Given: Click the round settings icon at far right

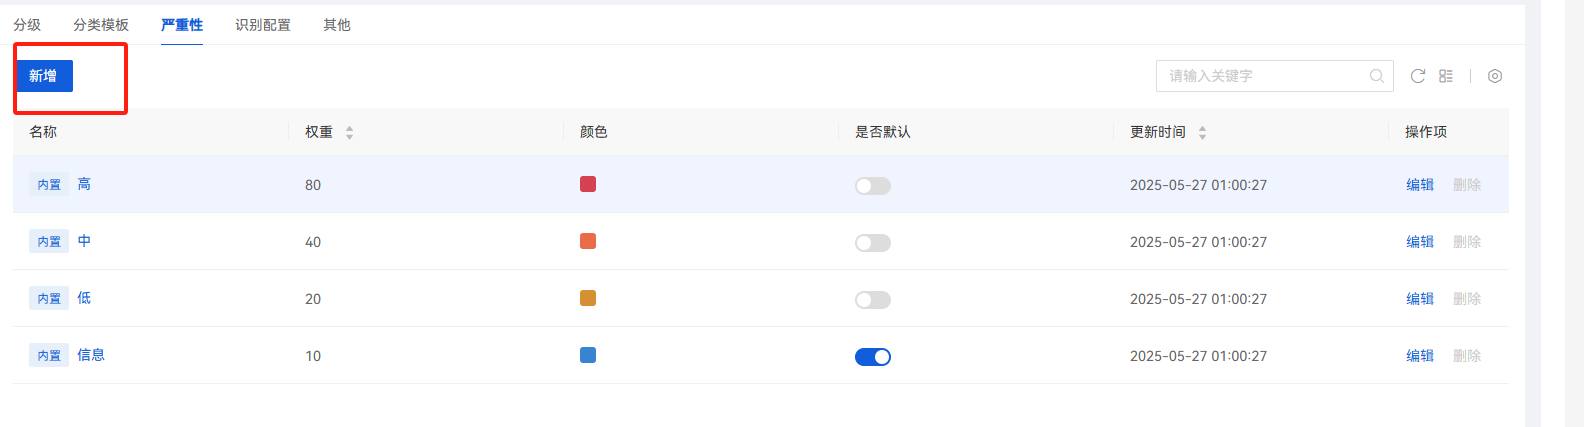Looking at the screenshot, I should 1495,76.
